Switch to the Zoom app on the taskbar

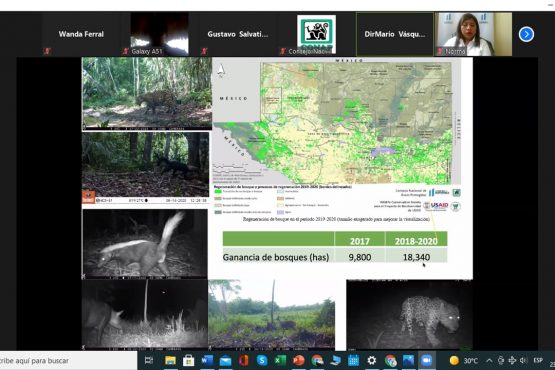427,360
